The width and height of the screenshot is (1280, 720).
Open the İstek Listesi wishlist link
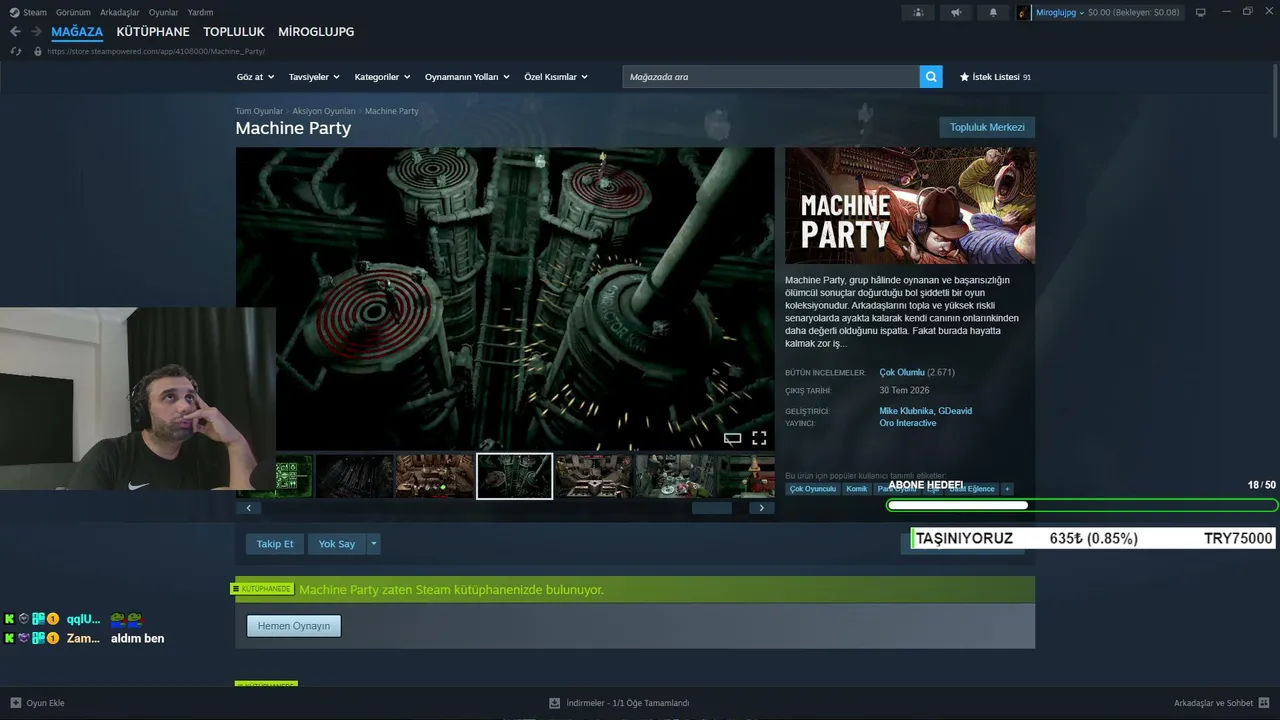(x=995, y=77)
